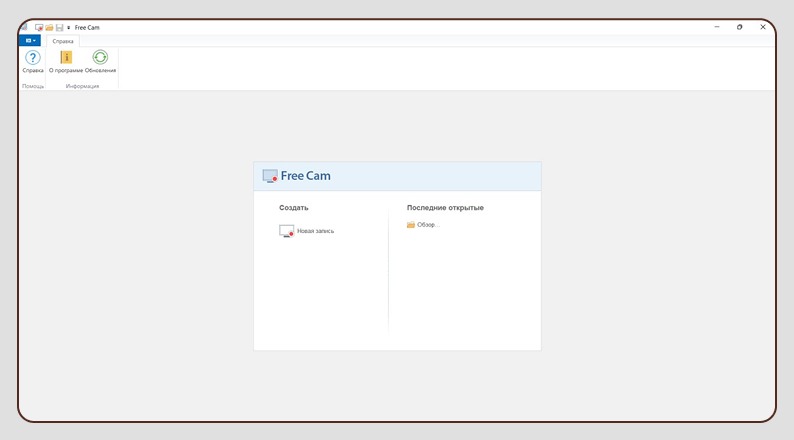Click the save floppy disk icon in the title bar
The width and height of the screenshot is (794, 440).
[x=59, y=27]
